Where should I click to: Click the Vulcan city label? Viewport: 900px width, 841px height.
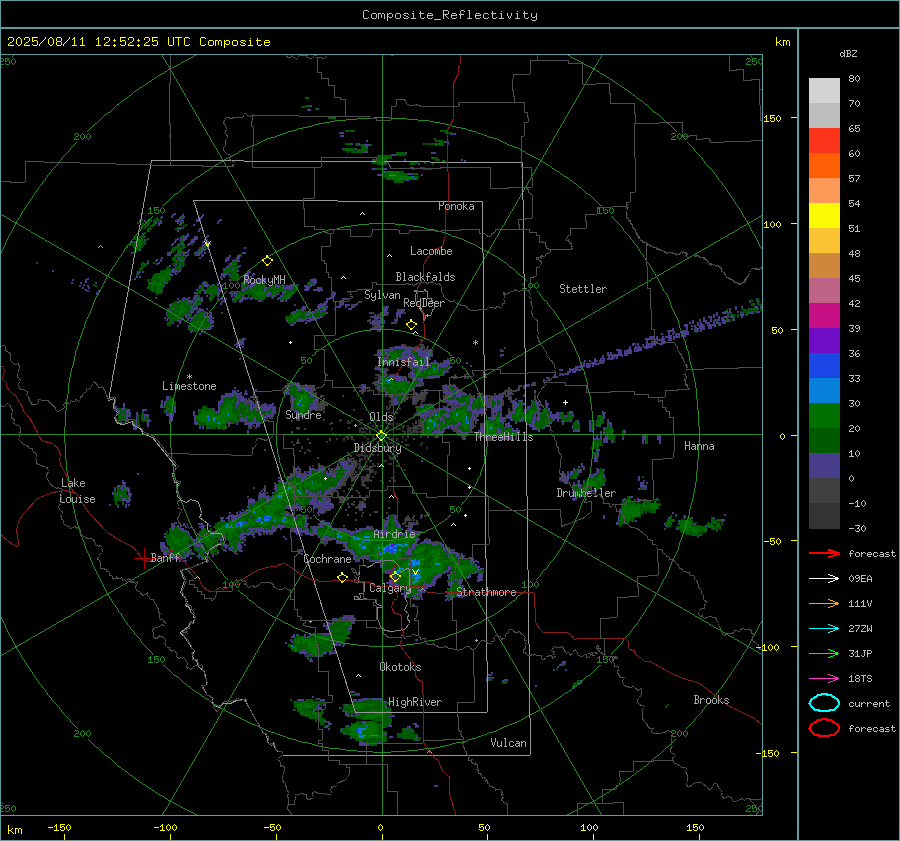tap(509, 743)
